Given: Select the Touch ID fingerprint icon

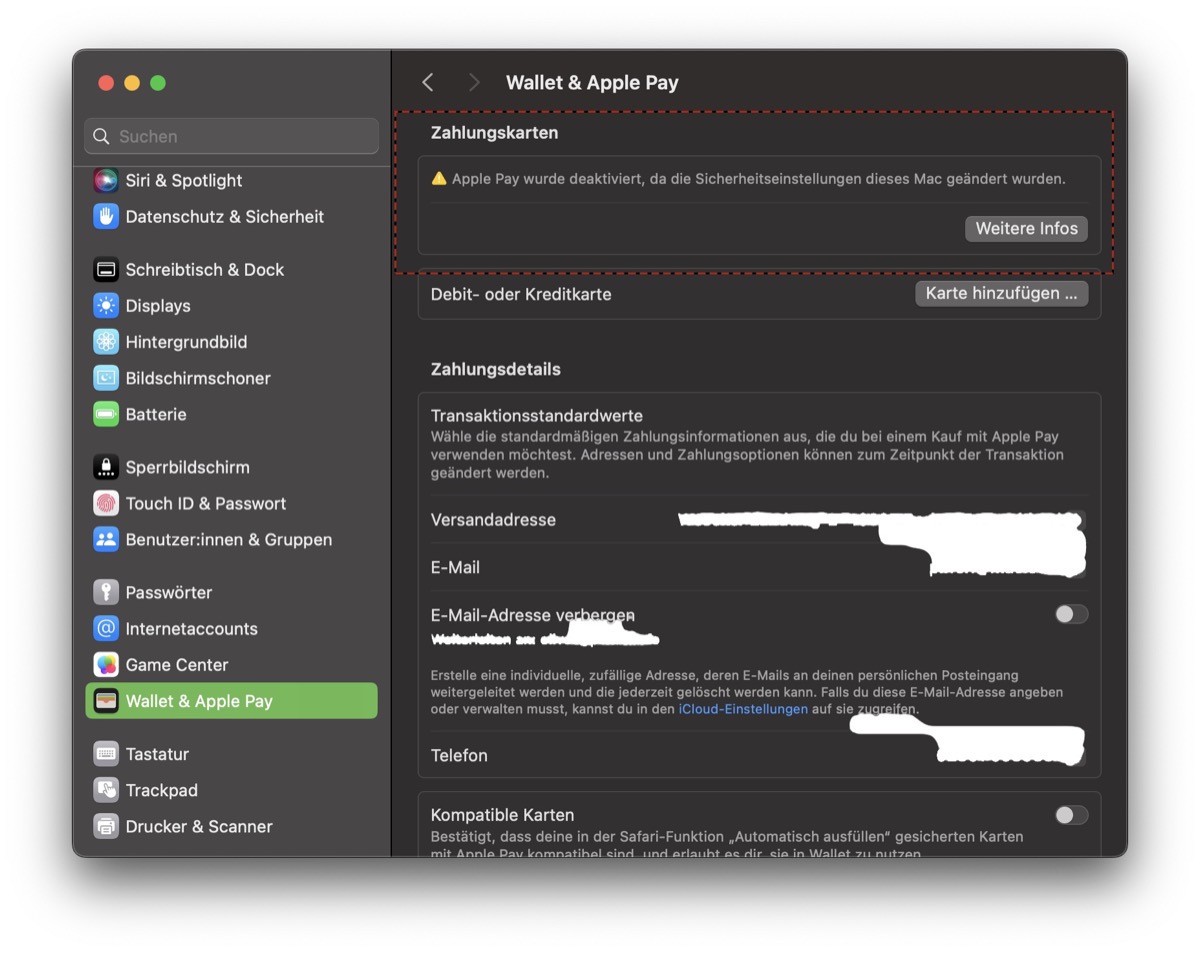Looking at the screenshot, I should (x=106, y=503).
